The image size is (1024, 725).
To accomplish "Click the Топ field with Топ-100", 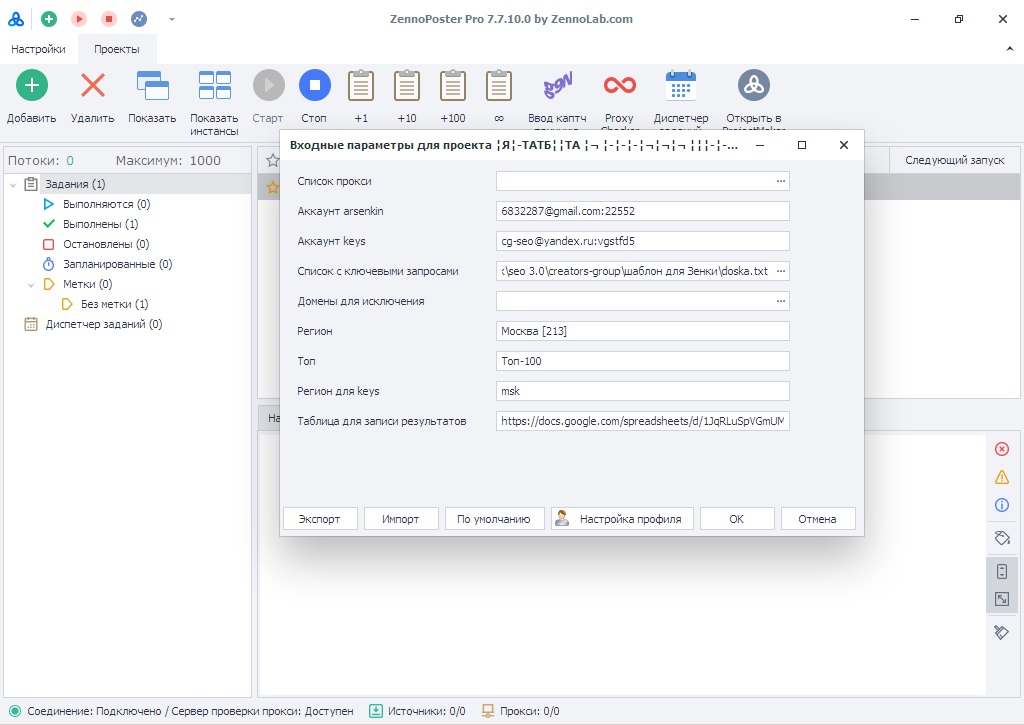I will pyautogui.click(x=643, y=361).
